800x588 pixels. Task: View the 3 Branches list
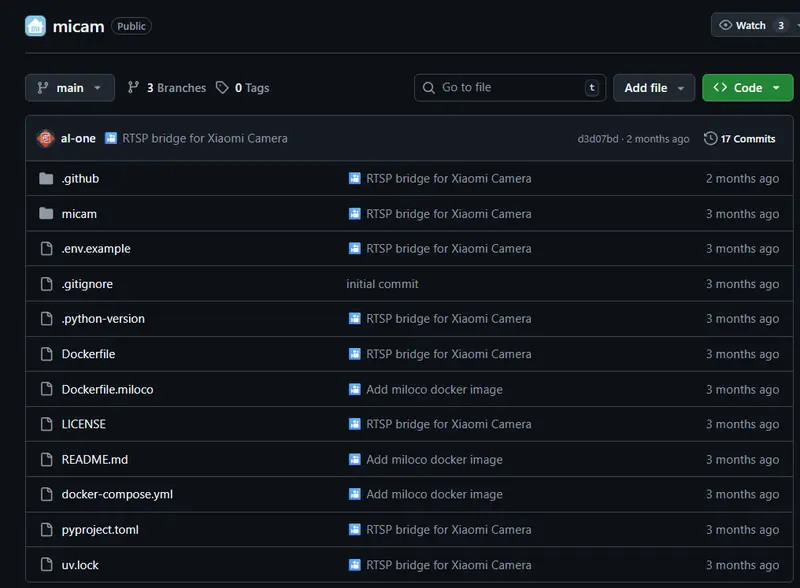point(175,88)
